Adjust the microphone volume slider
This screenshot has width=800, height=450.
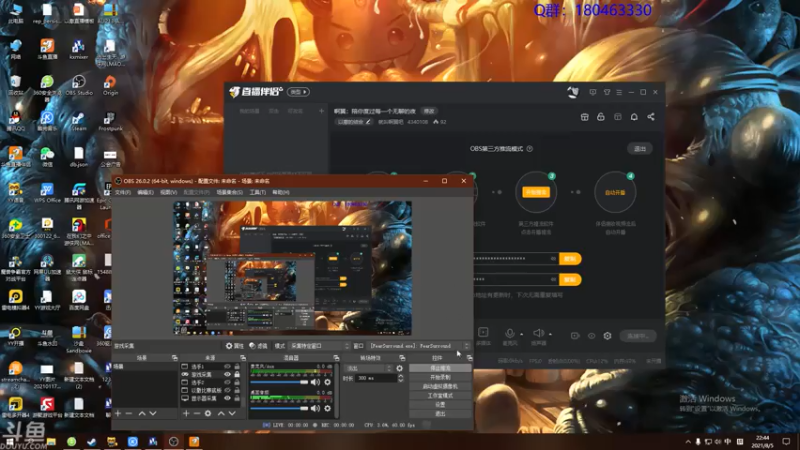pos(280,382)
